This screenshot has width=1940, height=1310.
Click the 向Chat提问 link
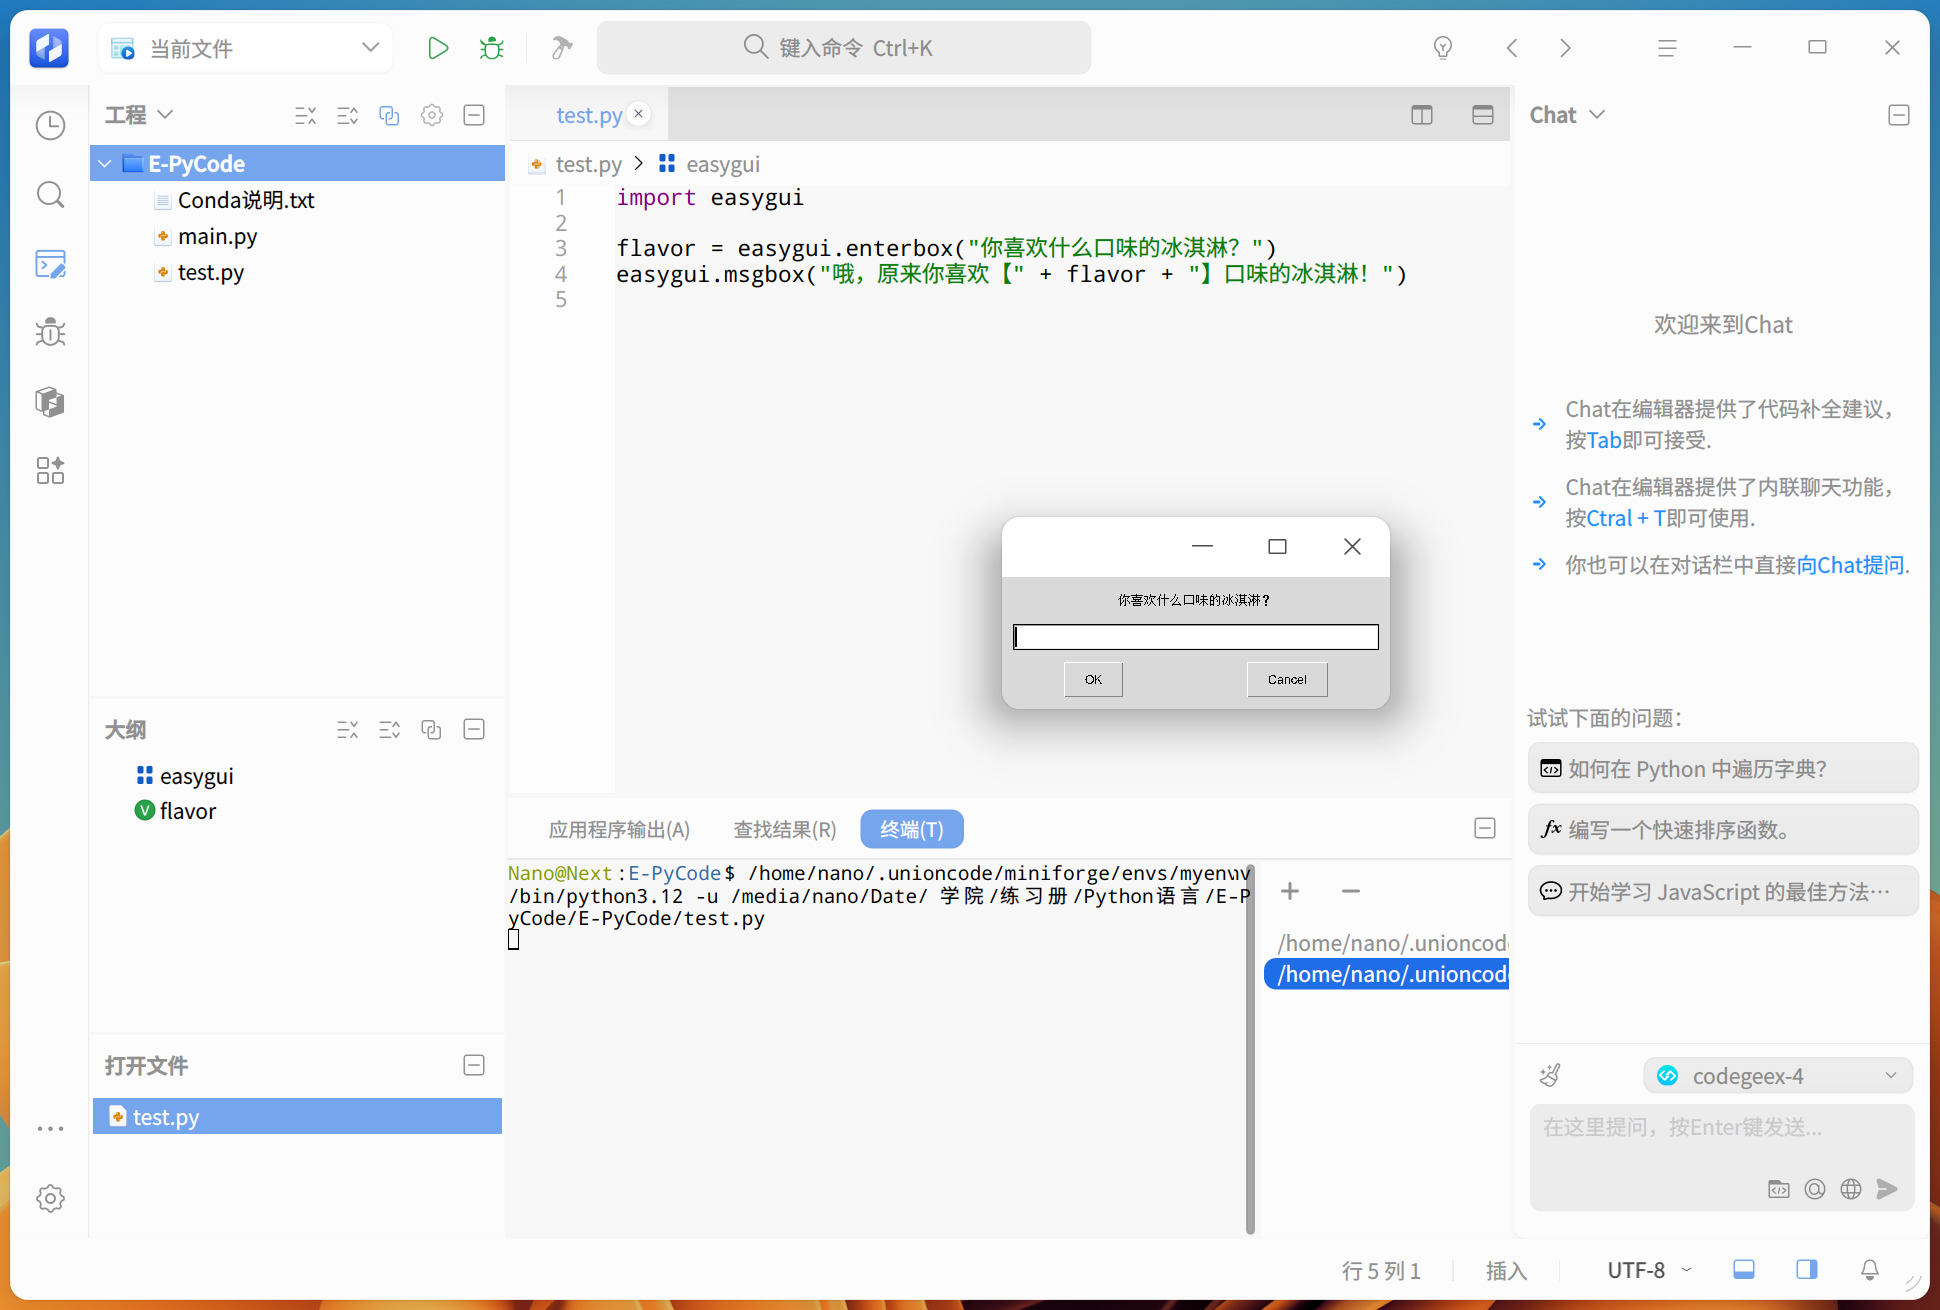pyautogui.click(x=1850, y=565)
